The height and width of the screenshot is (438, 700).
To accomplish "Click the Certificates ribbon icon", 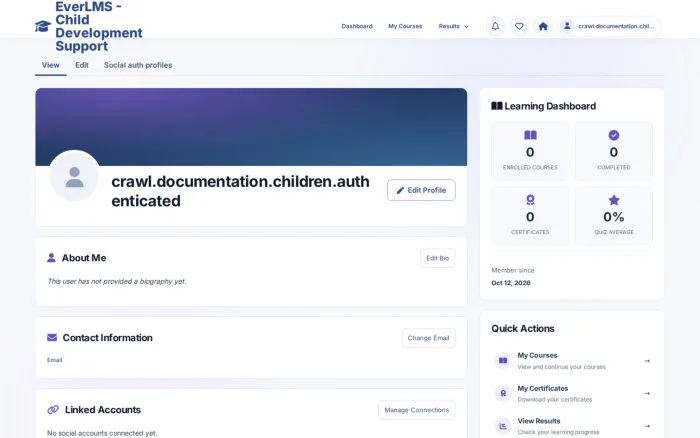I will pyautogui.click(x=530, y=200).
